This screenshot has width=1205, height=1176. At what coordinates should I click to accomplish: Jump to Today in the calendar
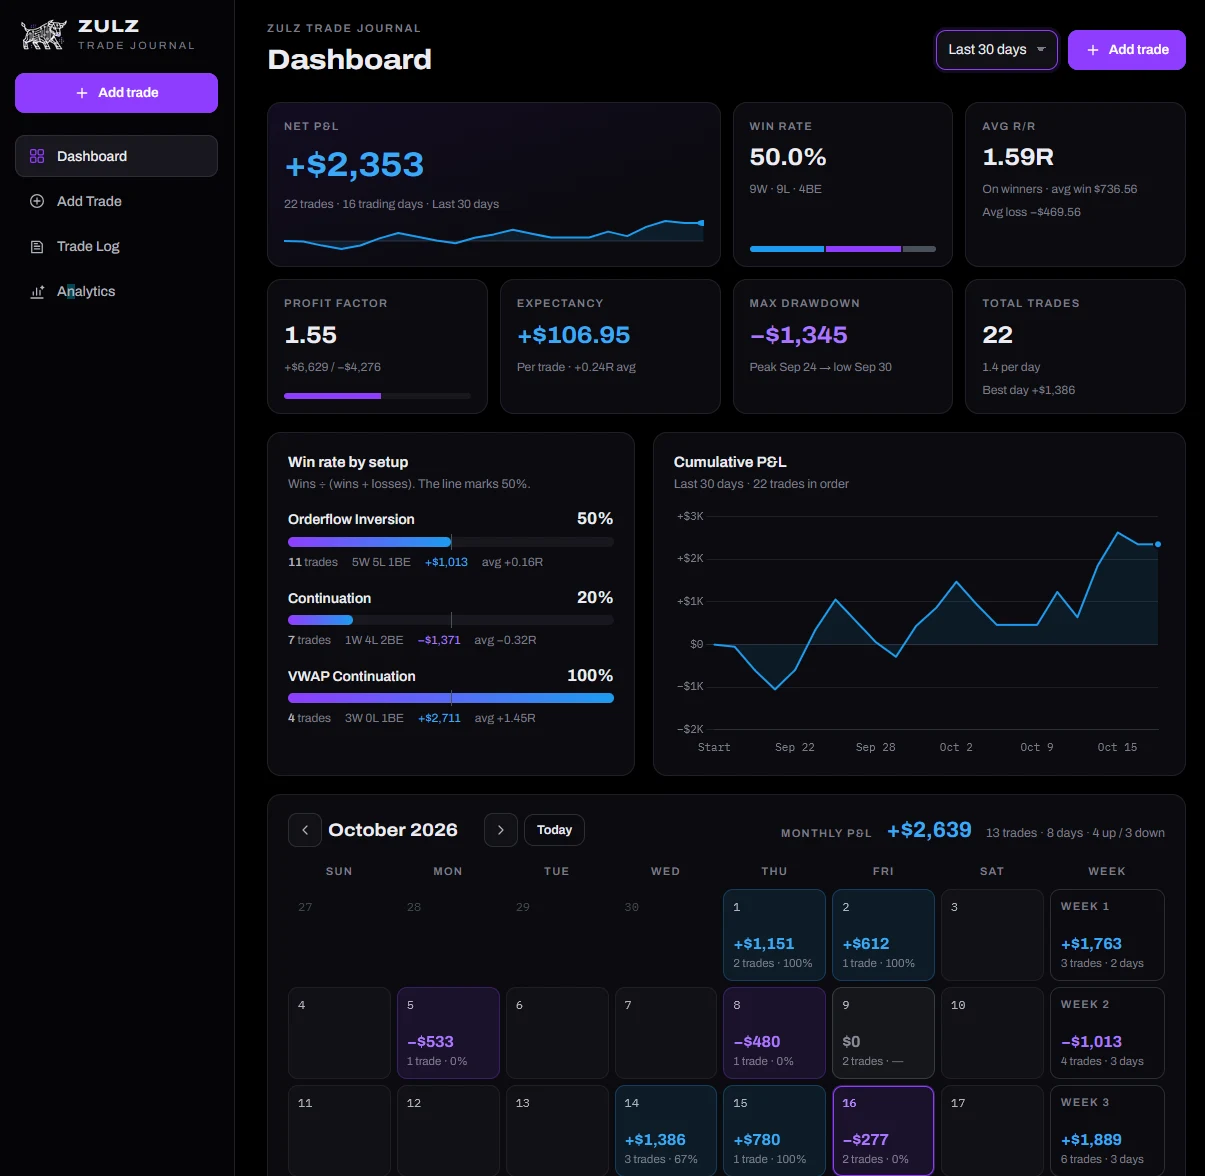click(x=554, y=830)
